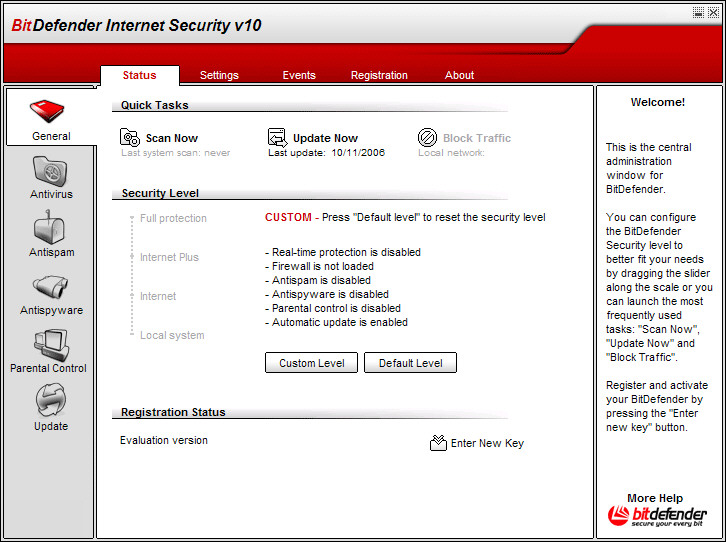
Task: Click the 'Evaluation version' text
Action: click(x=164, y=440)
